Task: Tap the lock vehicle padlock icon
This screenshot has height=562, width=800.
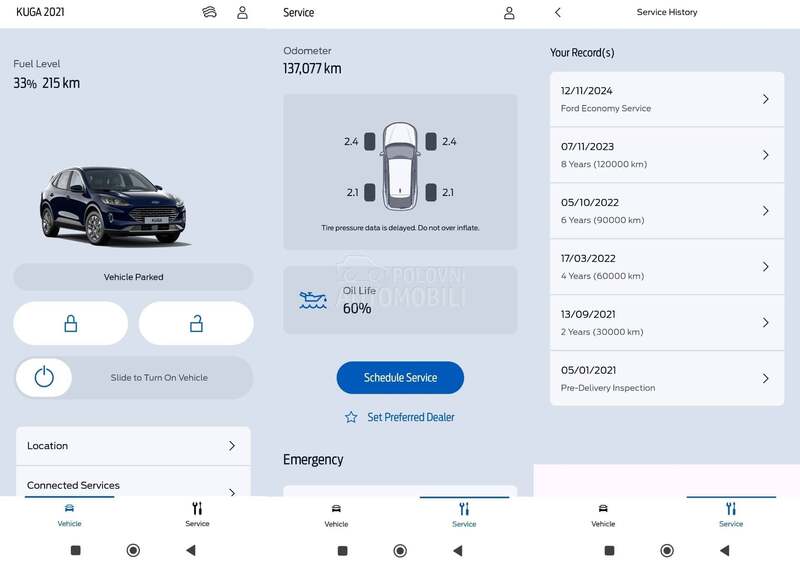Action: pyautogui.click(x=70, y=323)
